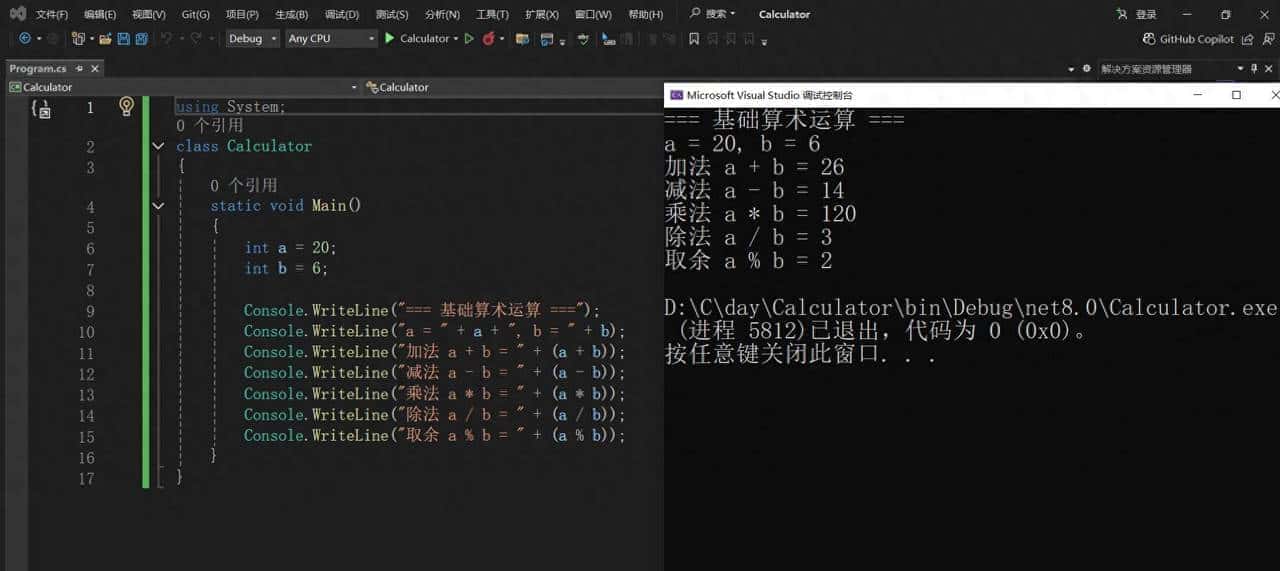Click the console window's title bar icon
This screenshot has width=1280, height=571.
[x=676, y=95]
